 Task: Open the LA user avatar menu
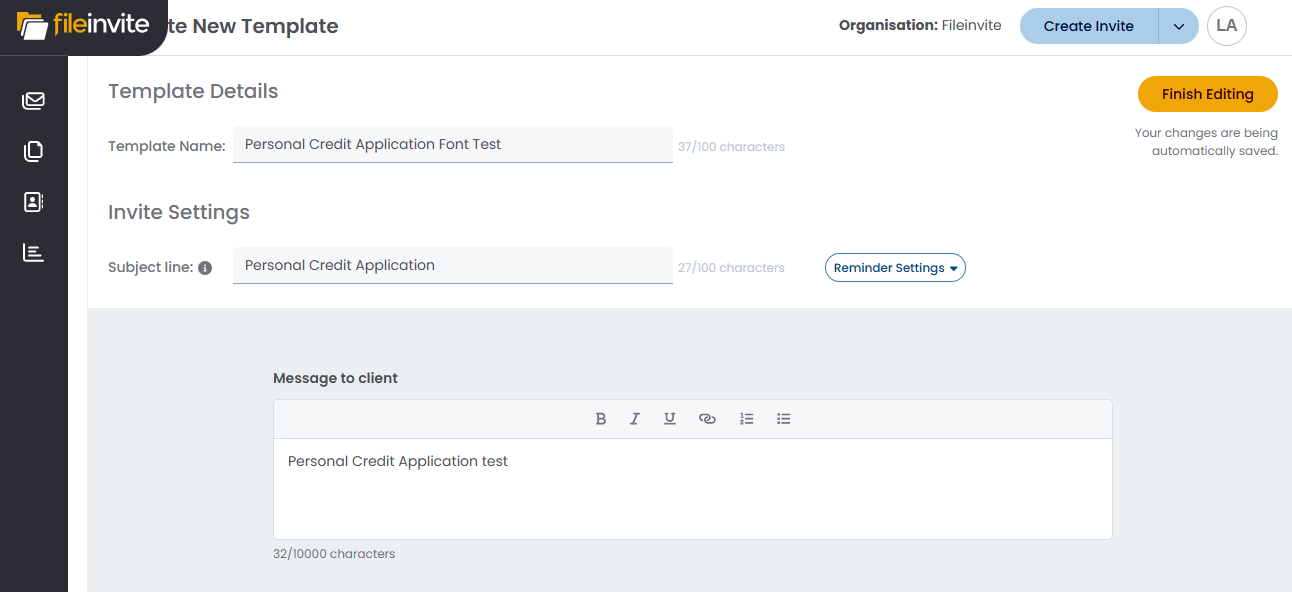point(1226,26)
